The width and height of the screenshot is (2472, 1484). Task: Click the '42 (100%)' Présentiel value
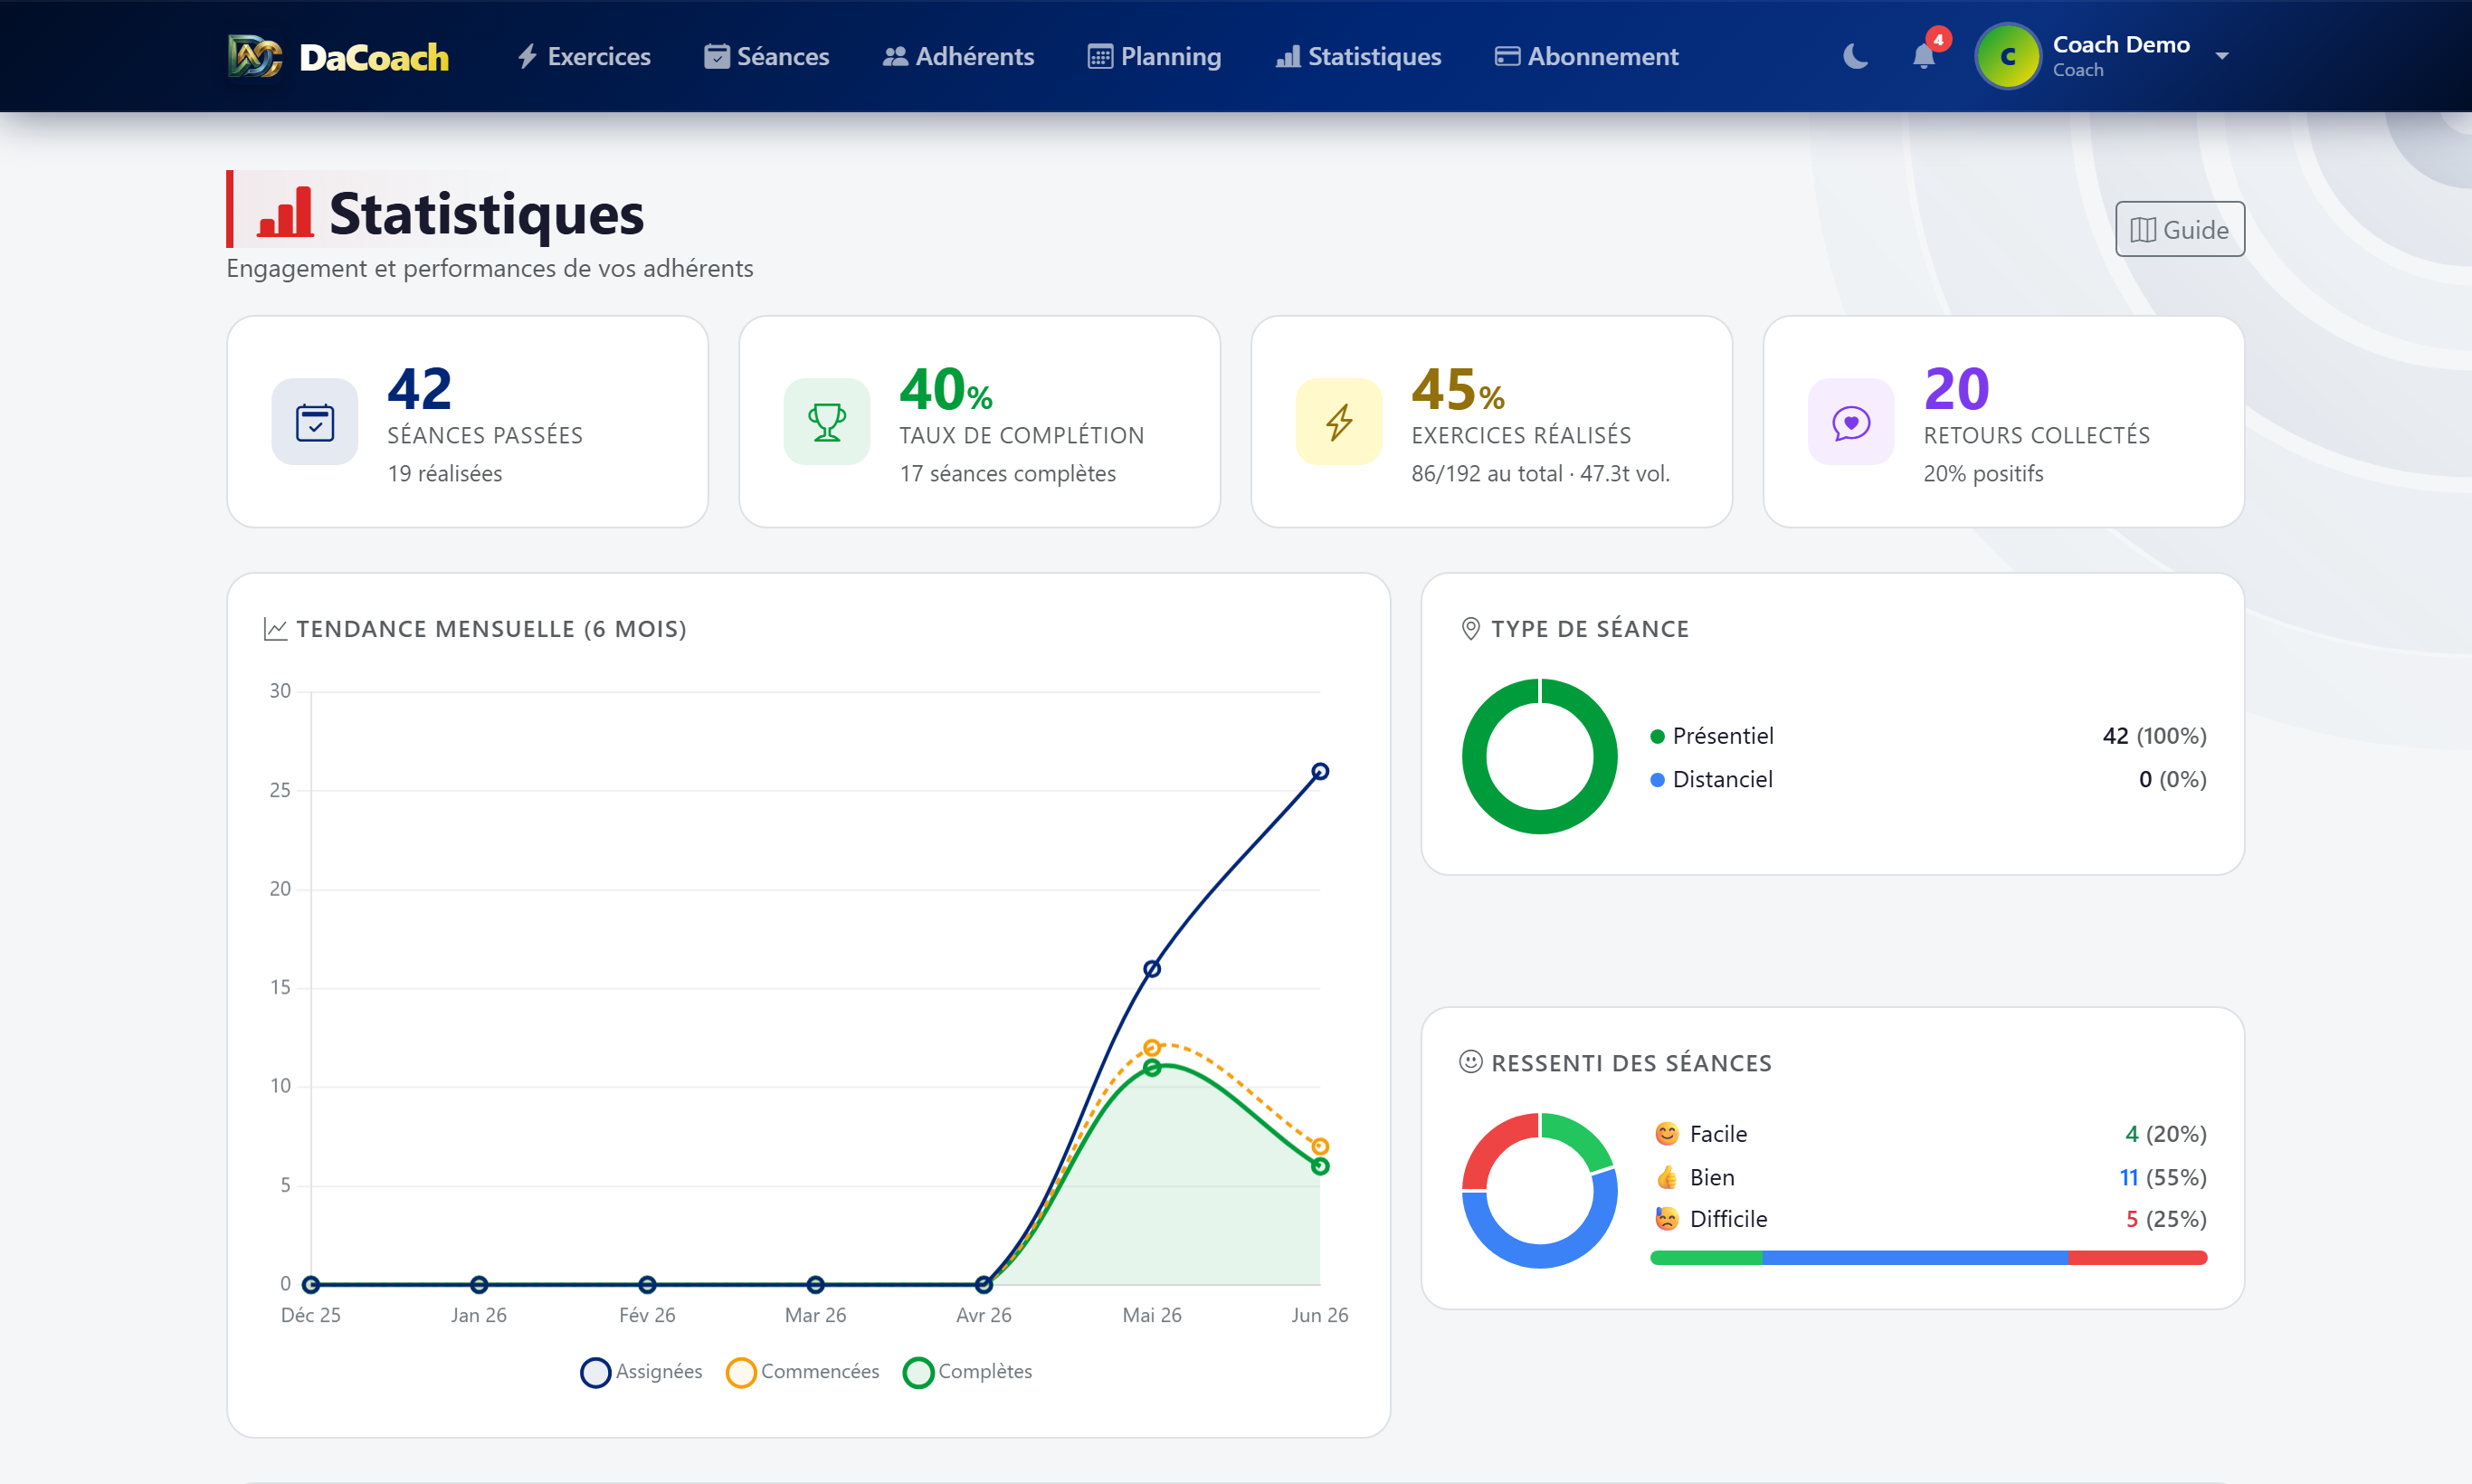click(x=2155, y=736)
